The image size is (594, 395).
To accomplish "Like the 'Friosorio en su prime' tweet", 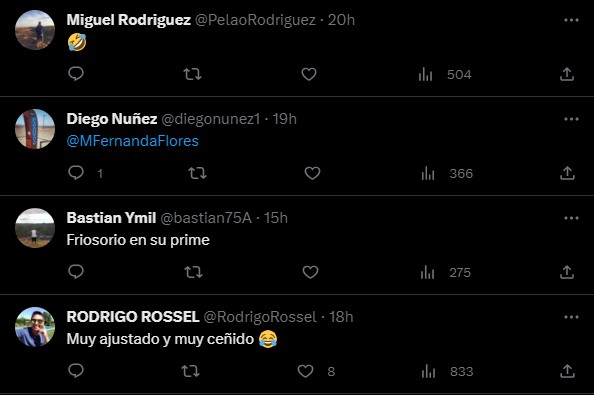I will click(x=310, y=272).
